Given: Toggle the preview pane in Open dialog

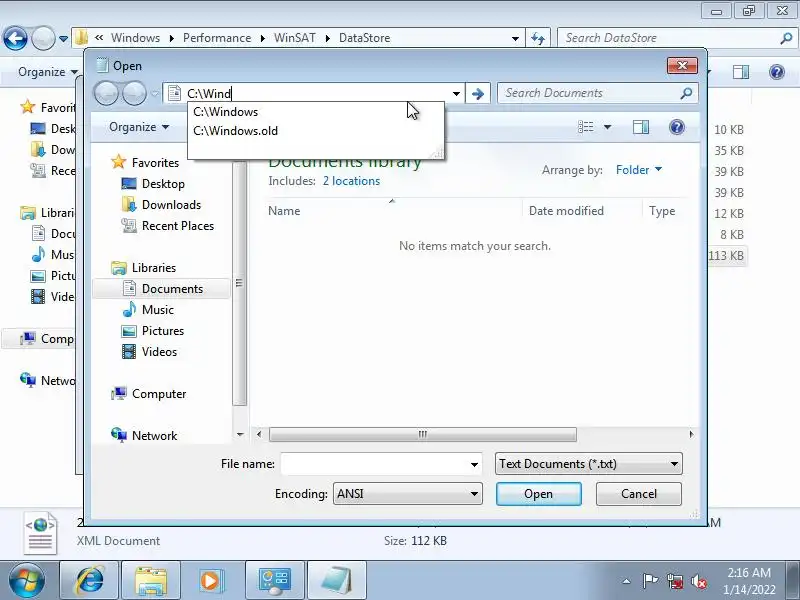Looking at the screenshot, I should click(x=641, y=127).
